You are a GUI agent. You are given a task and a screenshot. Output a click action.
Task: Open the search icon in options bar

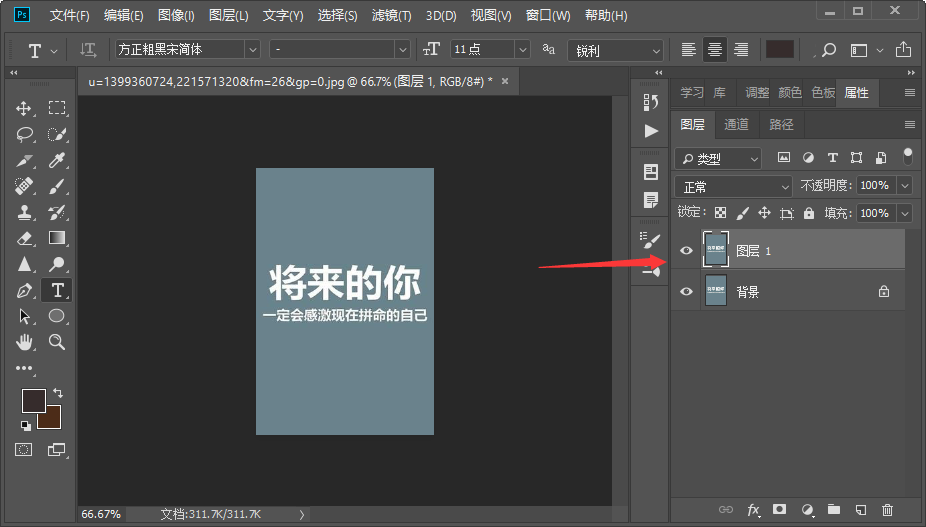coord(829,50)
